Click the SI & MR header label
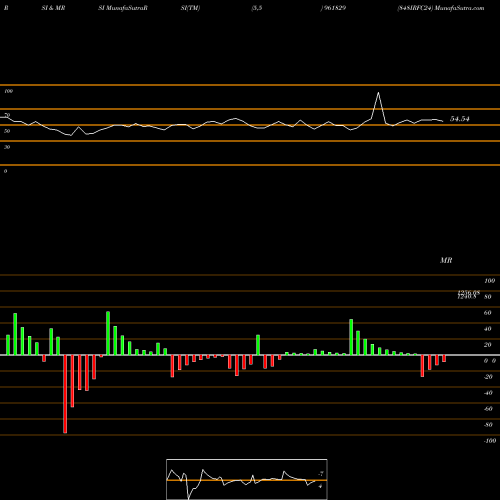The image size is (500, 500). tap(53, 8)
